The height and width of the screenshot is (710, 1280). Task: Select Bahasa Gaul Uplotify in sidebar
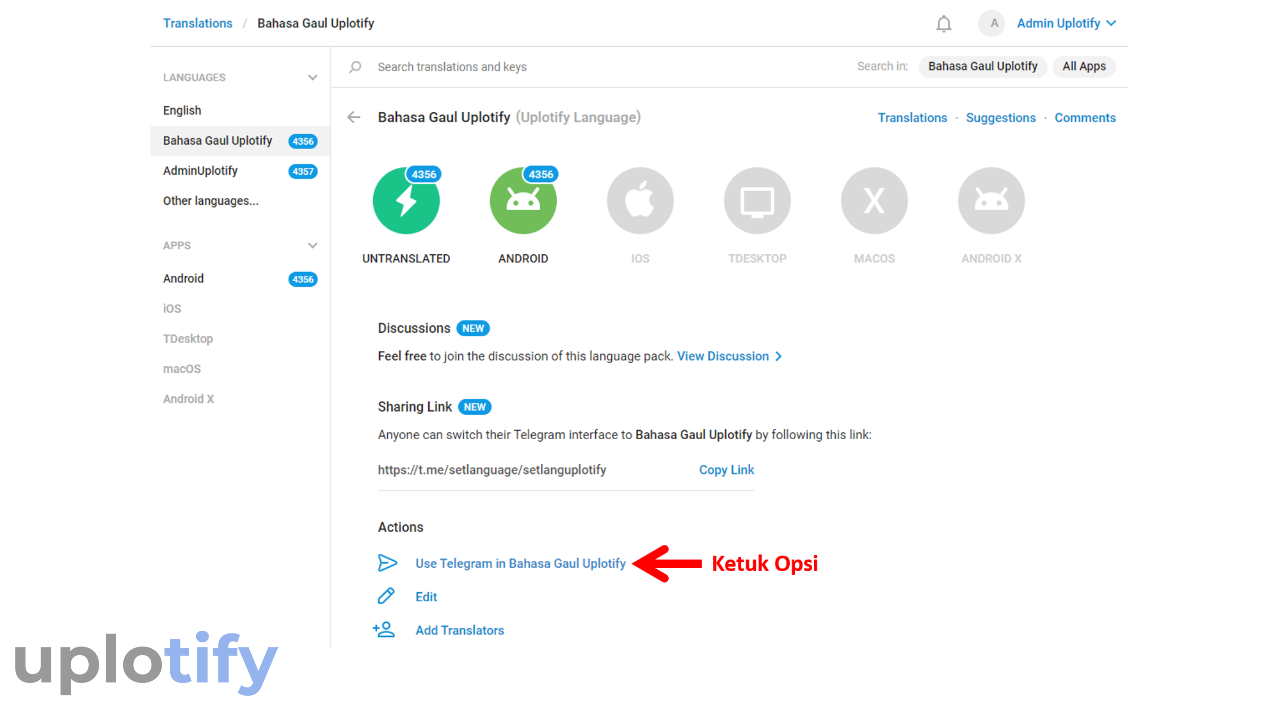tap(240, 141)
